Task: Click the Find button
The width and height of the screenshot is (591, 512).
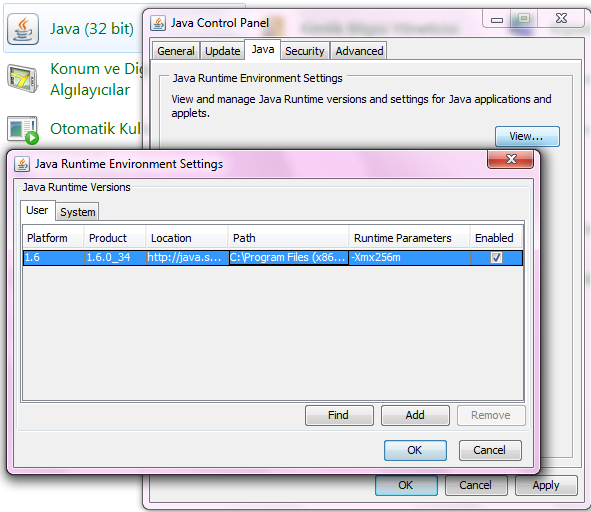Action: tap(339, 415)
